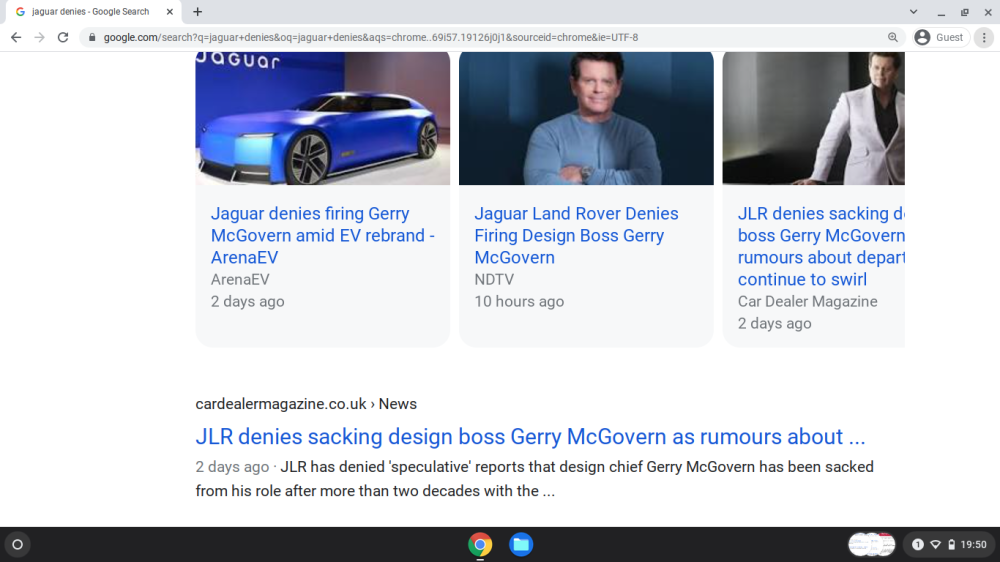Open NDTV article on Jaguar Land Rover Denies
1000x562 pixels.
pos(577,235)
